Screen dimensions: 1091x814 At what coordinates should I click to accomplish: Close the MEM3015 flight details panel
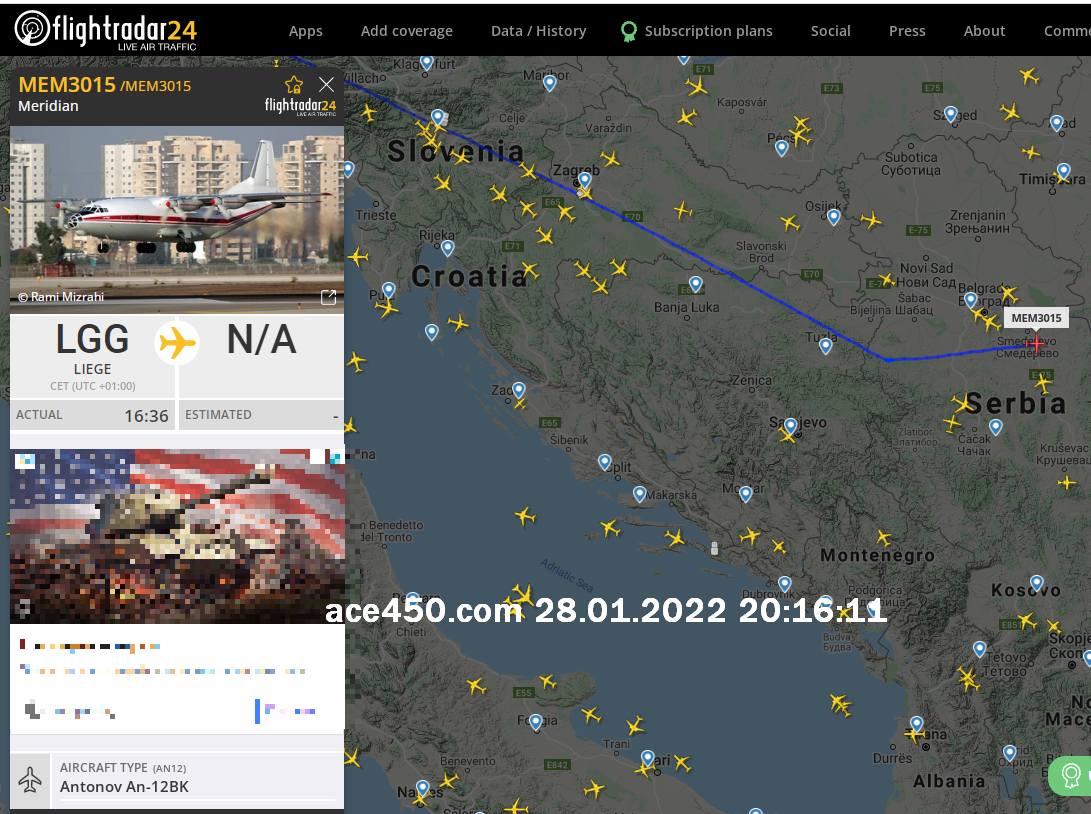(x=326, y=85)
